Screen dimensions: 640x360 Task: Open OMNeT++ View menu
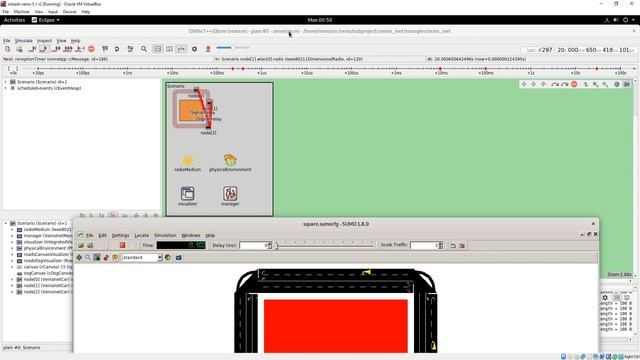[61, 41]
